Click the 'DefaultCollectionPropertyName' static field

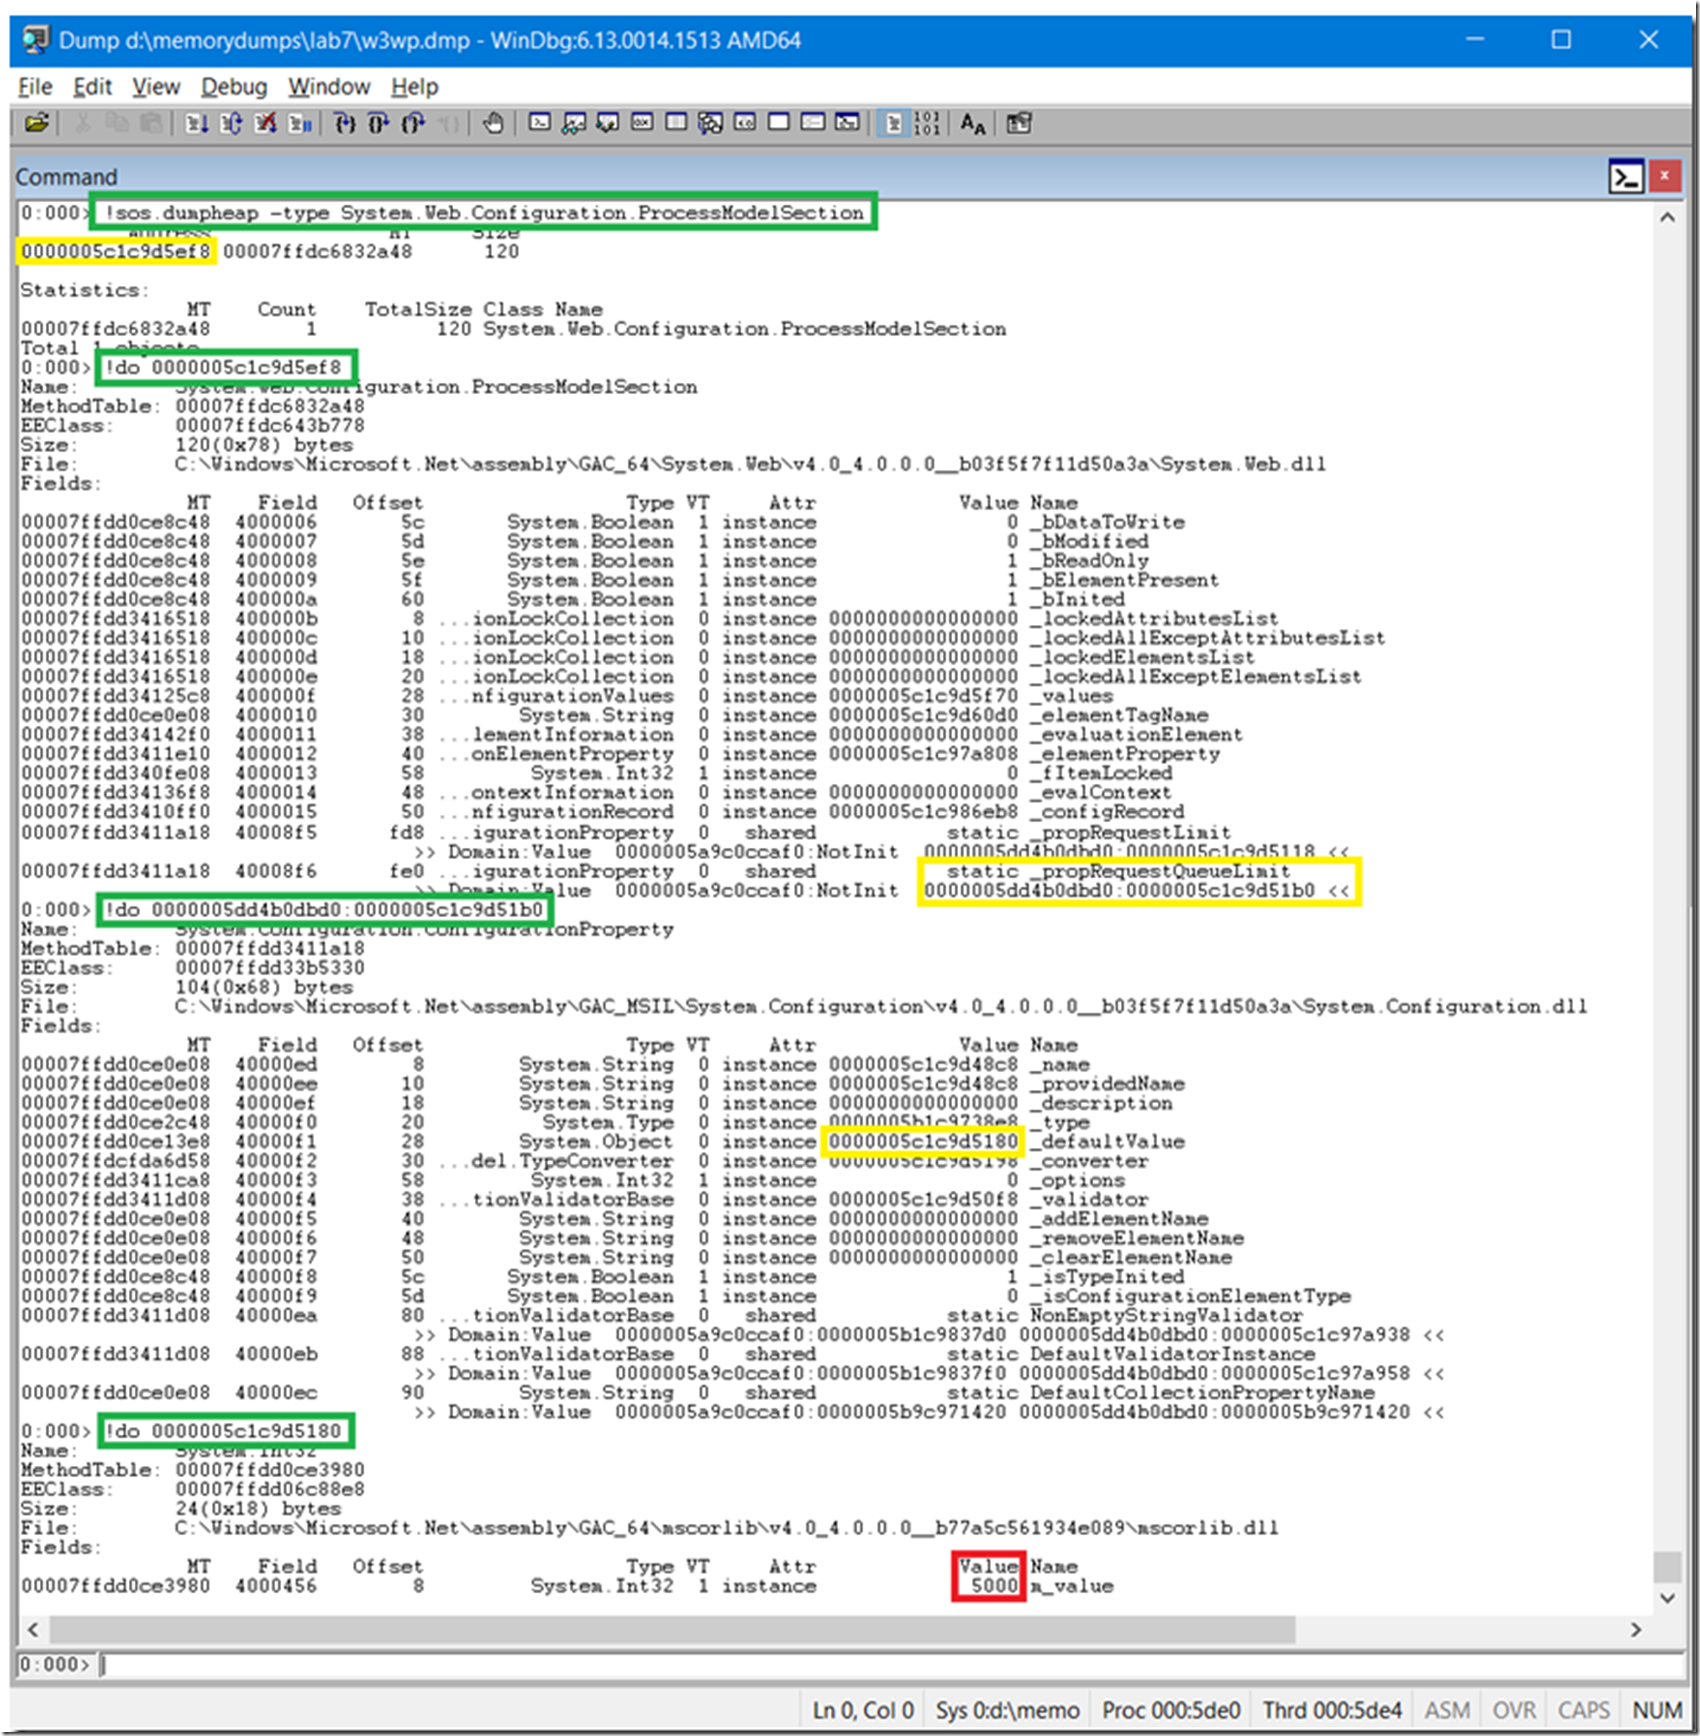[1203, 1392]
